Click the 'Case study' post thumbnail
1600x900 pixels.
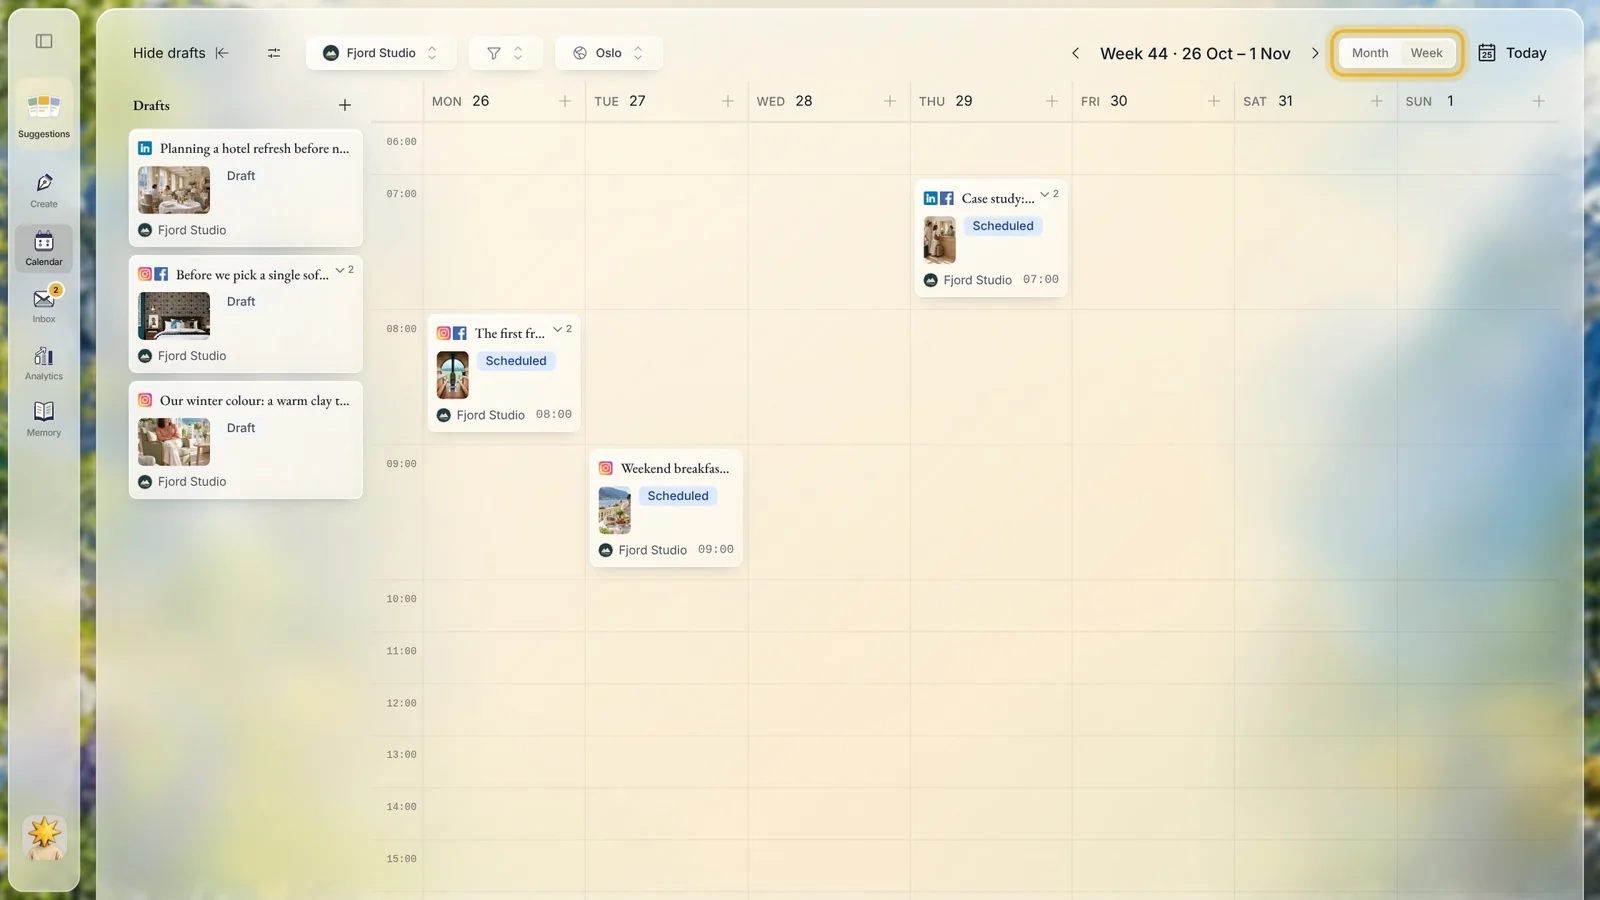[939, 240]
